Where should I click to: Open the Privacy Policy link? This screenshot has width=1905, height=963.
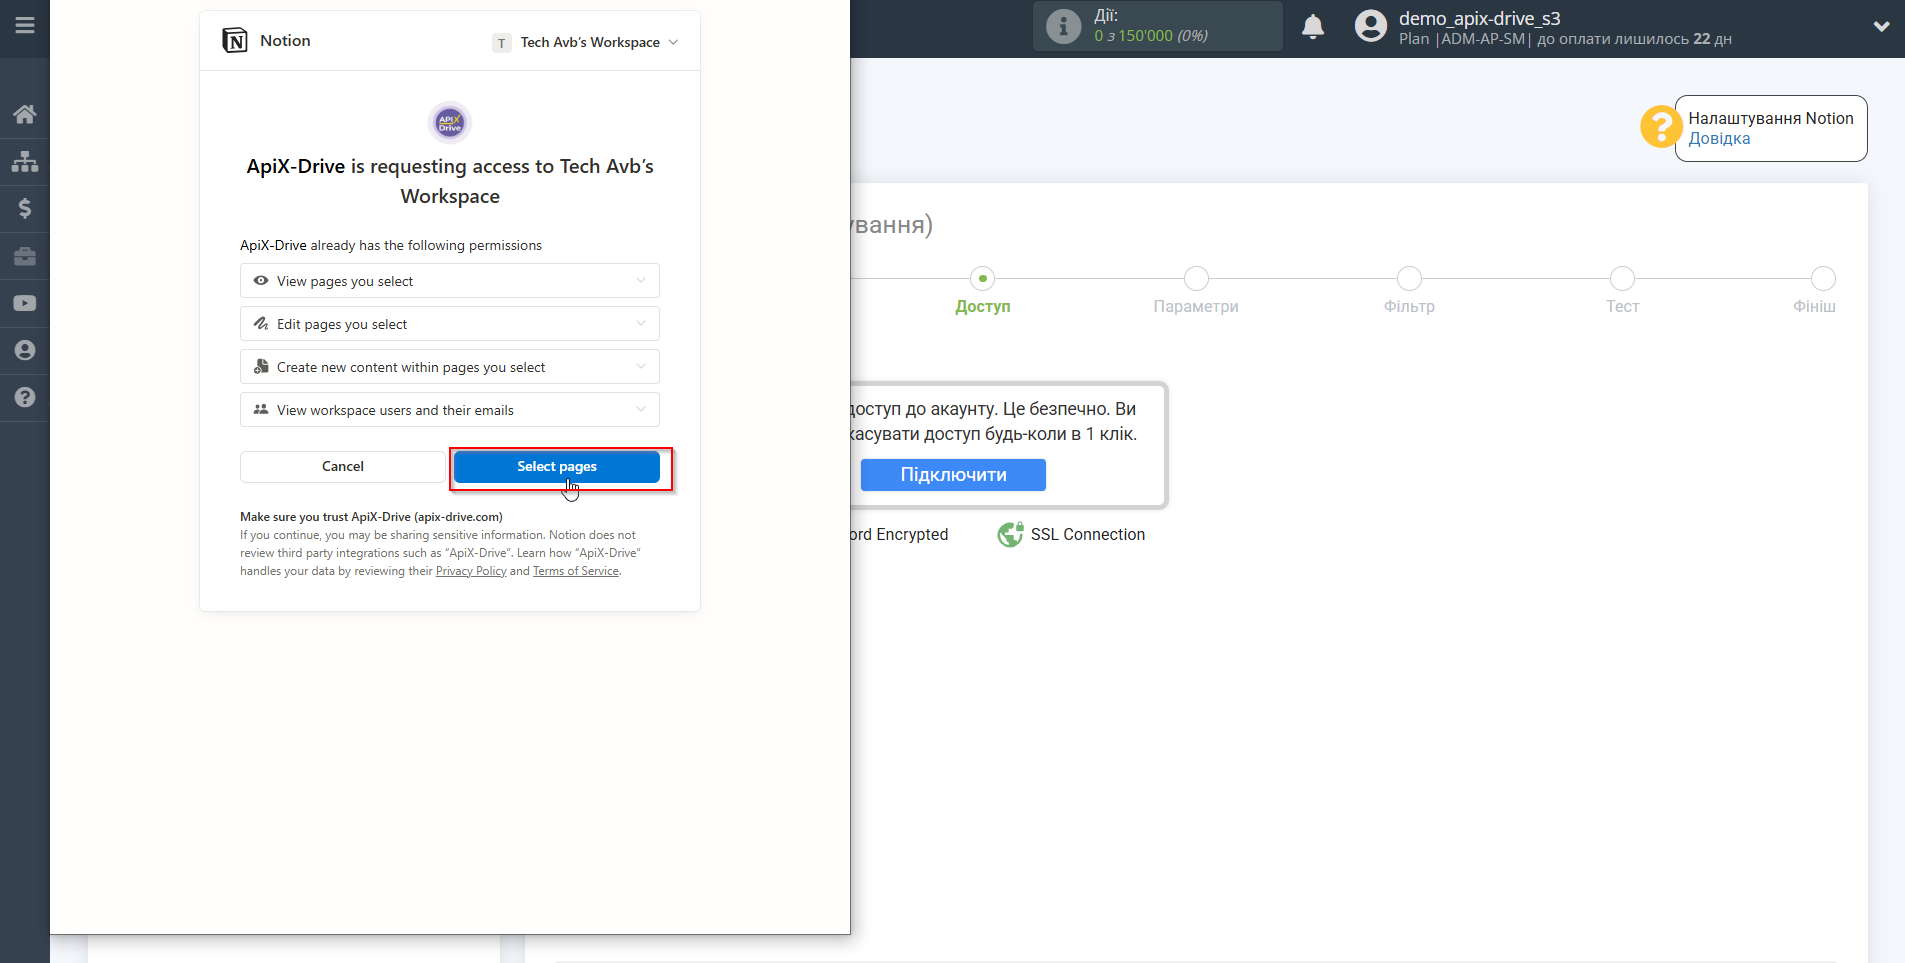coord(471,571)
